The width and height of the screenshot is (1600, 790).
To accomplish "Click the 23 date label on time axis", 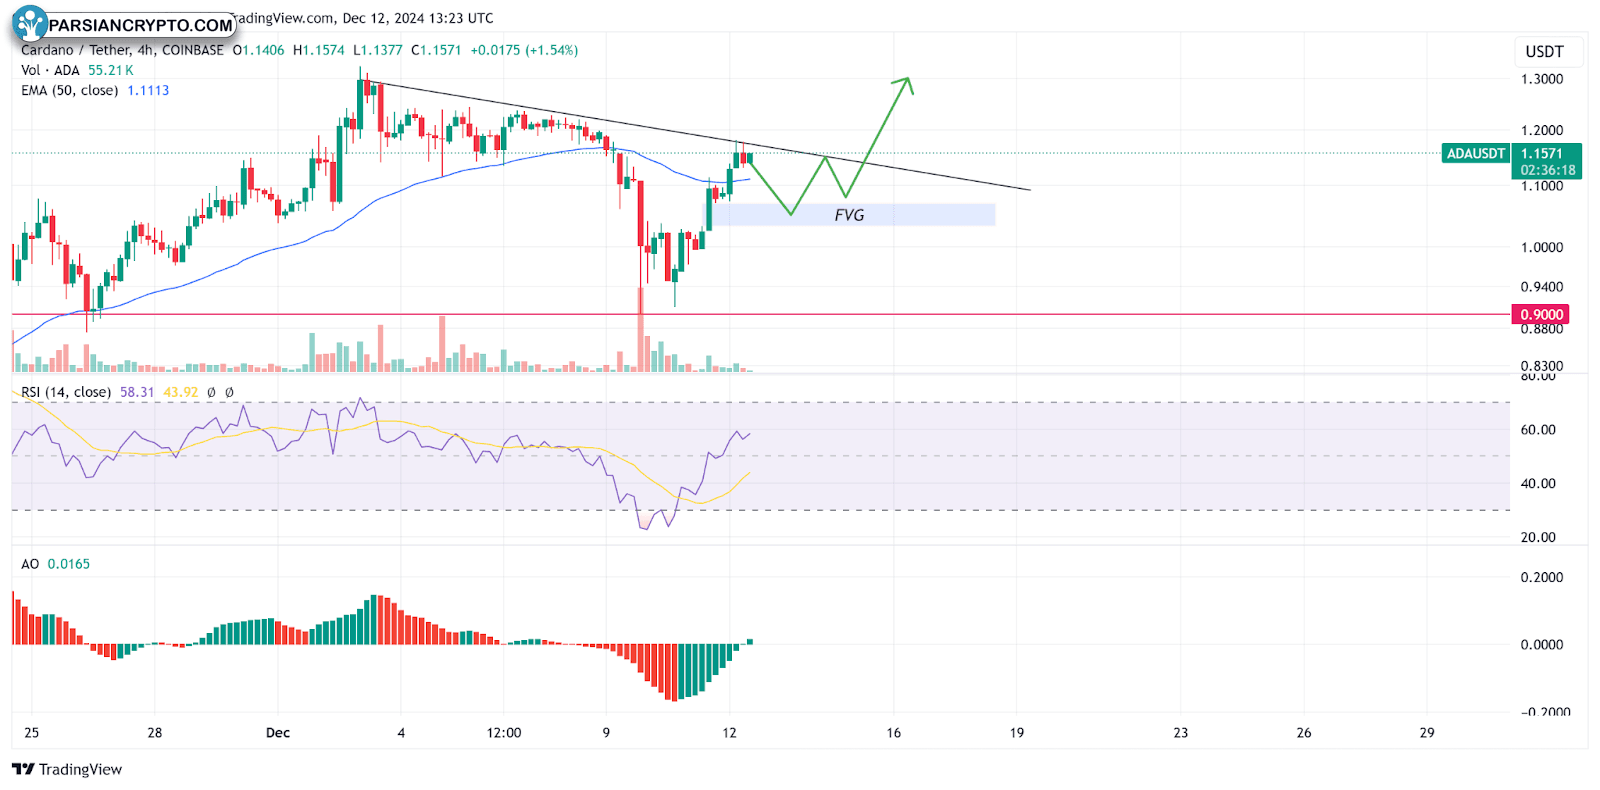I will (1180, 733).
